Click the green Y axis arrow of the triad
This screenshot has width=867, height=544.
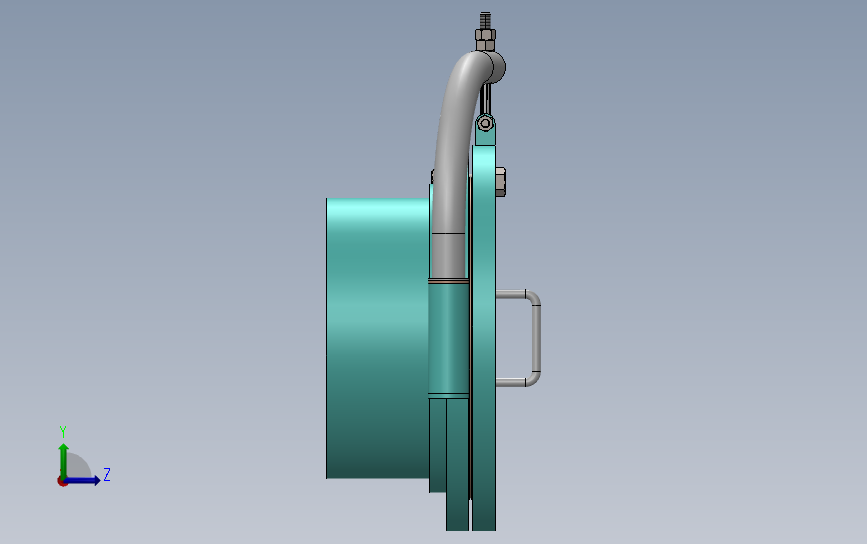[x=63, y=459]
